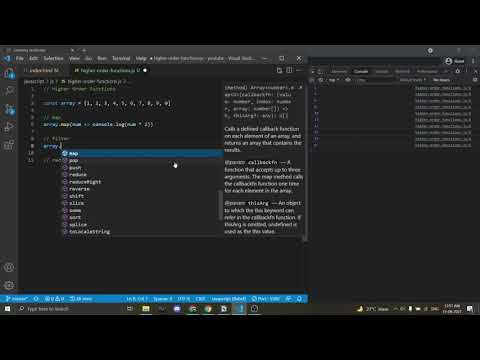480x360 pixels.
Task: Open the Action Center notification icon
Action: [470, 309]
